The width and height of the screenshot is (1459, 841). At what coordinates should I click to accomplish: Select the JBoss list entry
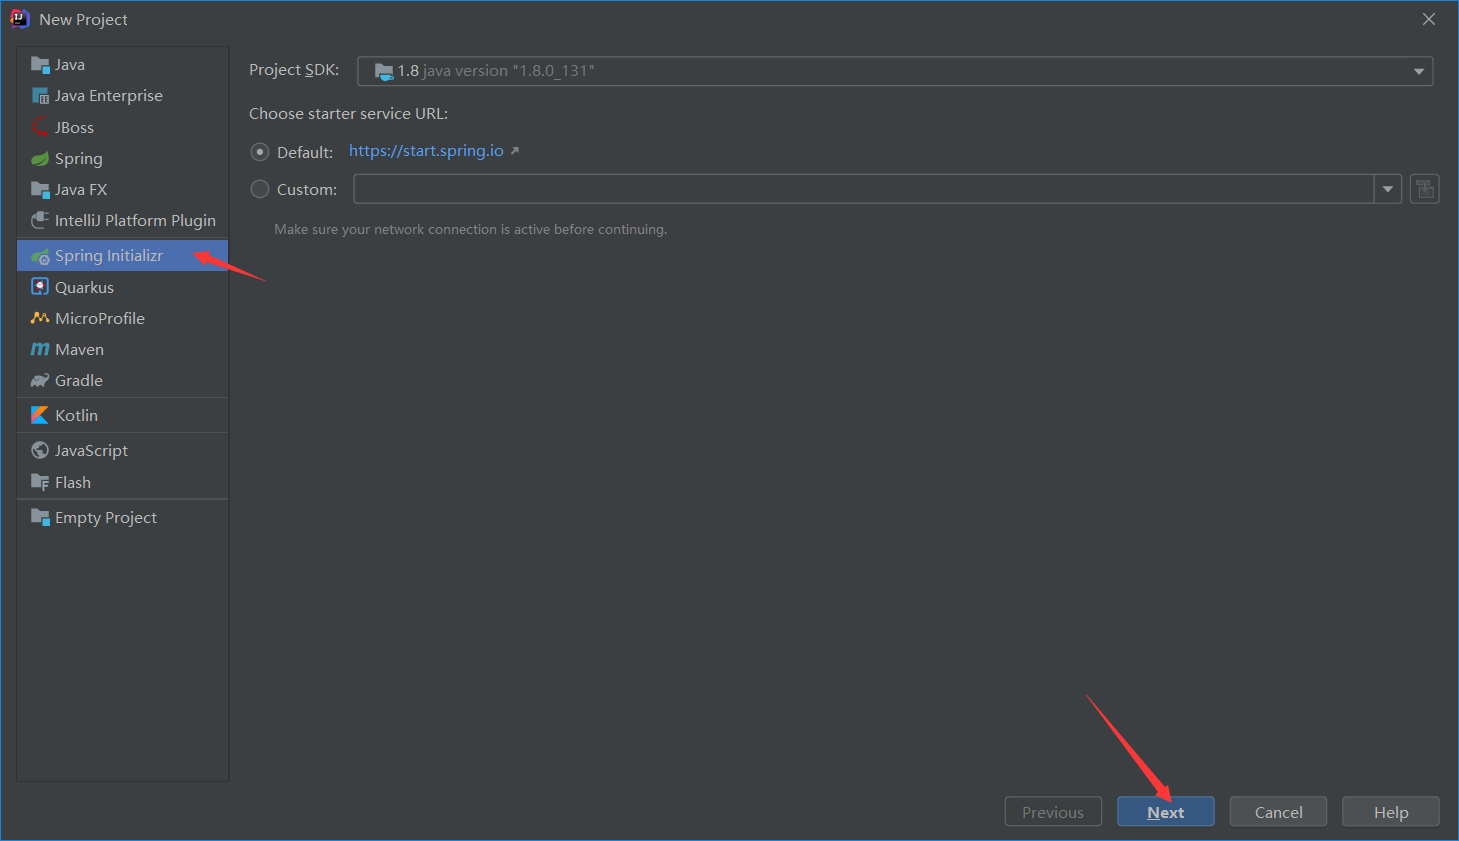(x=123, y=127)
